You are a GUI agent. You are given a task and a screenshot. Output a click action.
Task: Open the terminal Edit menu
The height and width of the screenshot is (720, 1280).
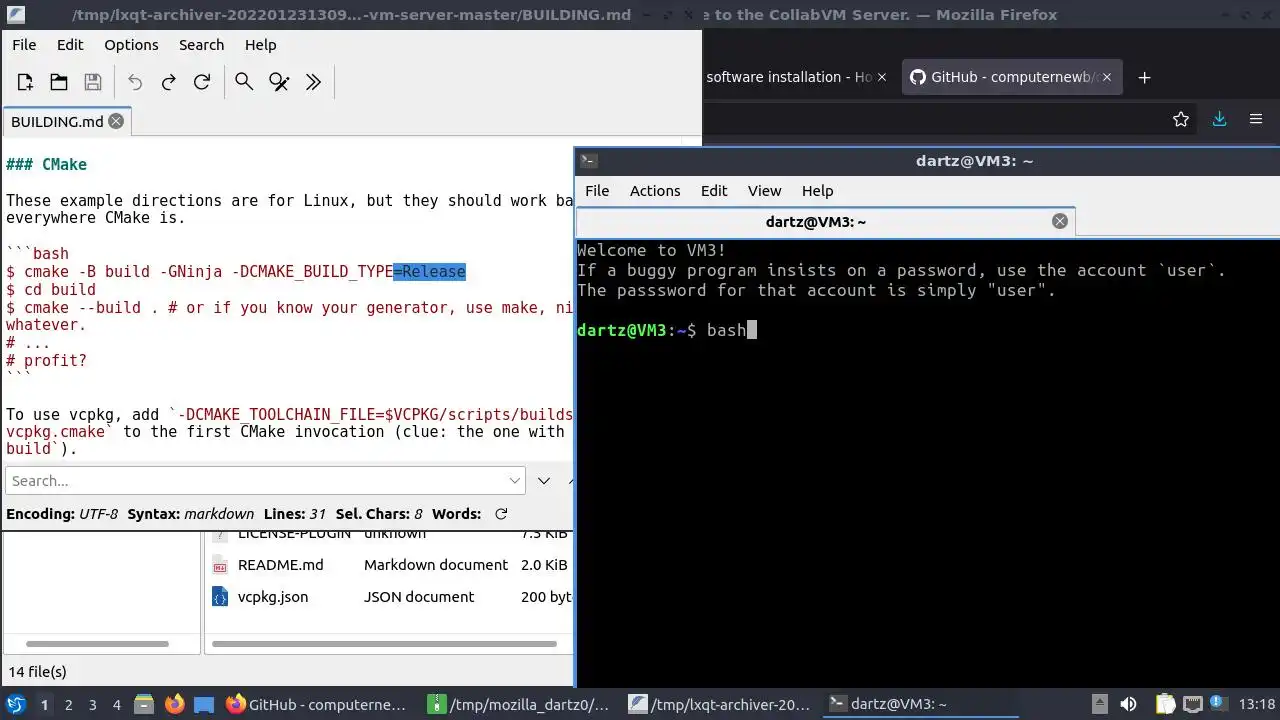[x=714, y=191]
